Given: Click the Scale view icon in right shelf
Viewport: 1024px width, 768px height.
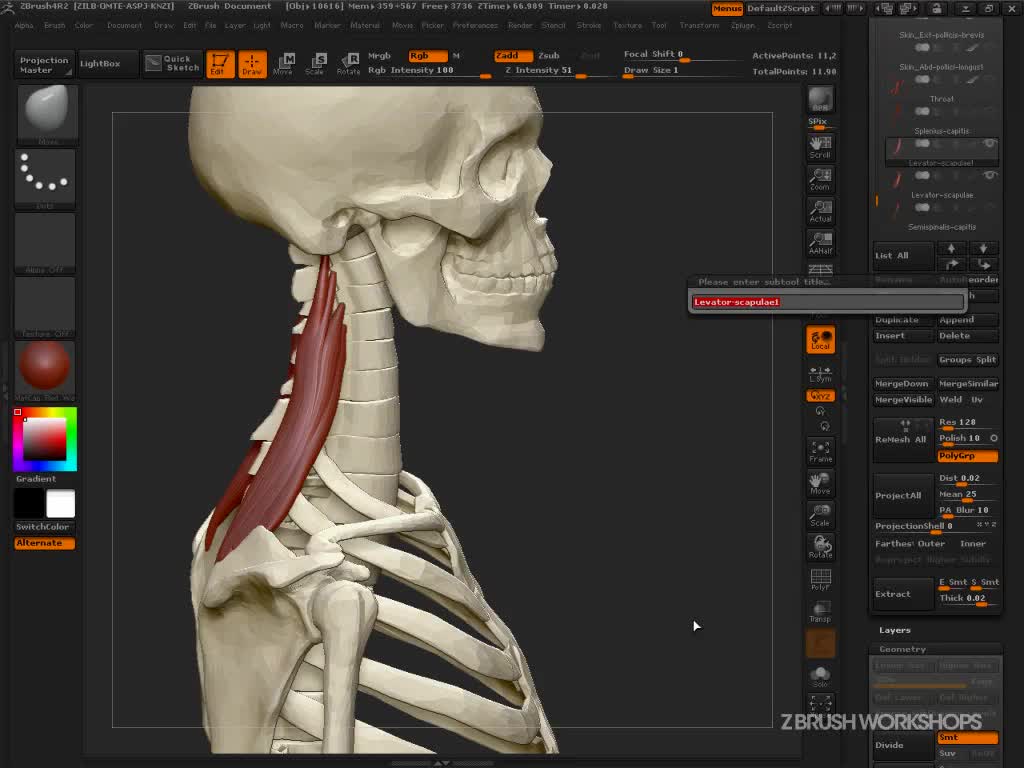Looking at the screenshot, I should 820,515.
